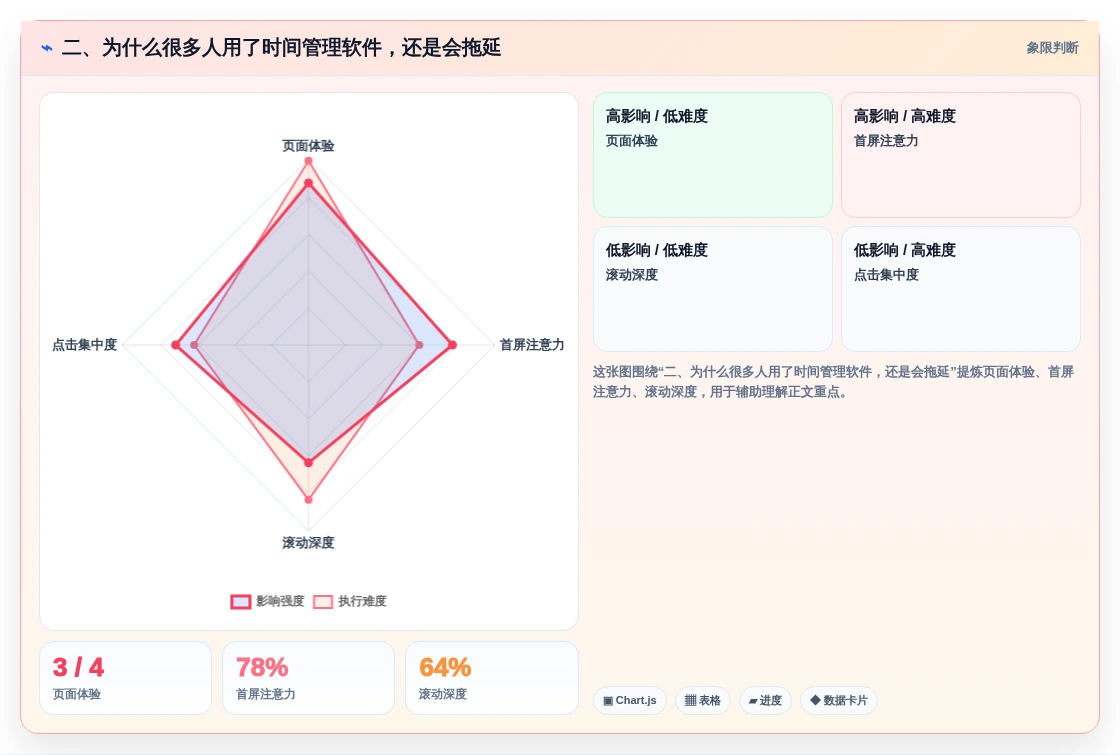This screenshot has height=755, width=1120.
Task: Click the pink data point nearest 页面体验 label
Action: click(x=309, y=161)
